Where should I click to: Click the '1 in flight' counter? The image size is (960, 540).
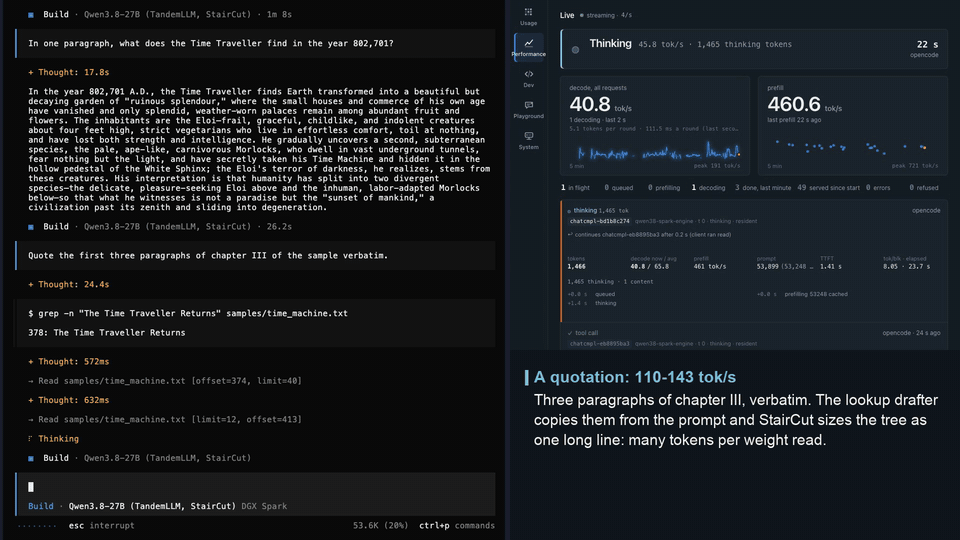click(576, 188)
